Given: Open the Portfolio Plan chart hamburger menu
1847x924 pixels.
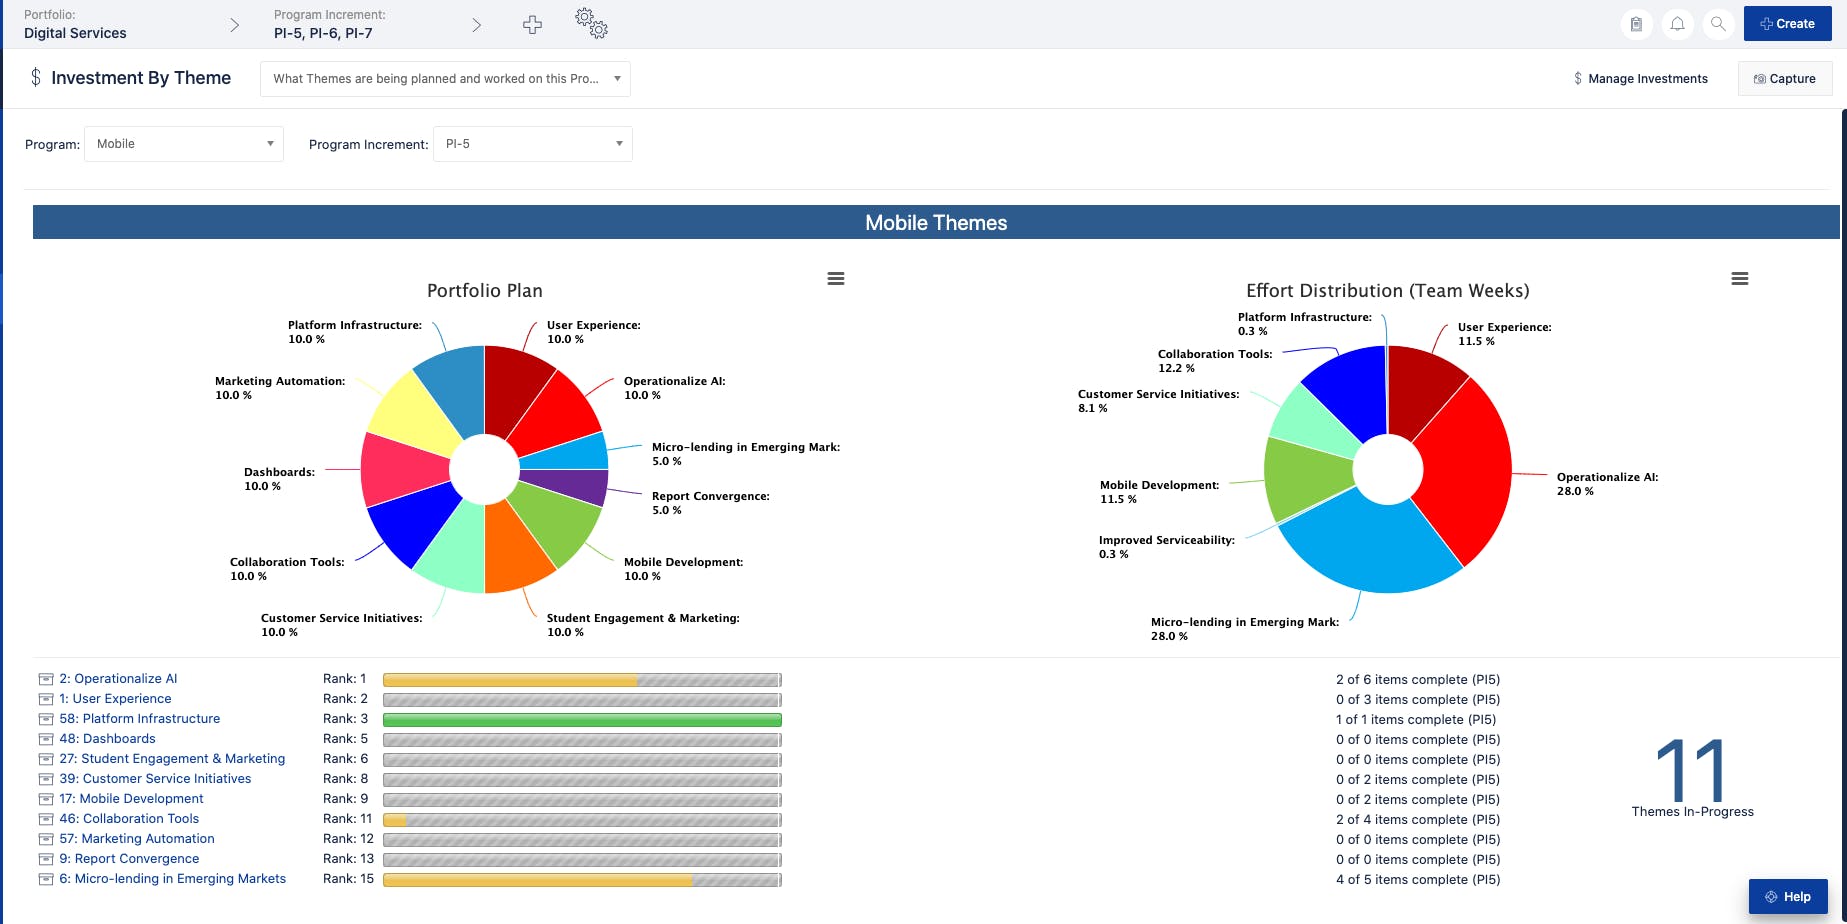Looking at the screenshot, I should 836,279.
